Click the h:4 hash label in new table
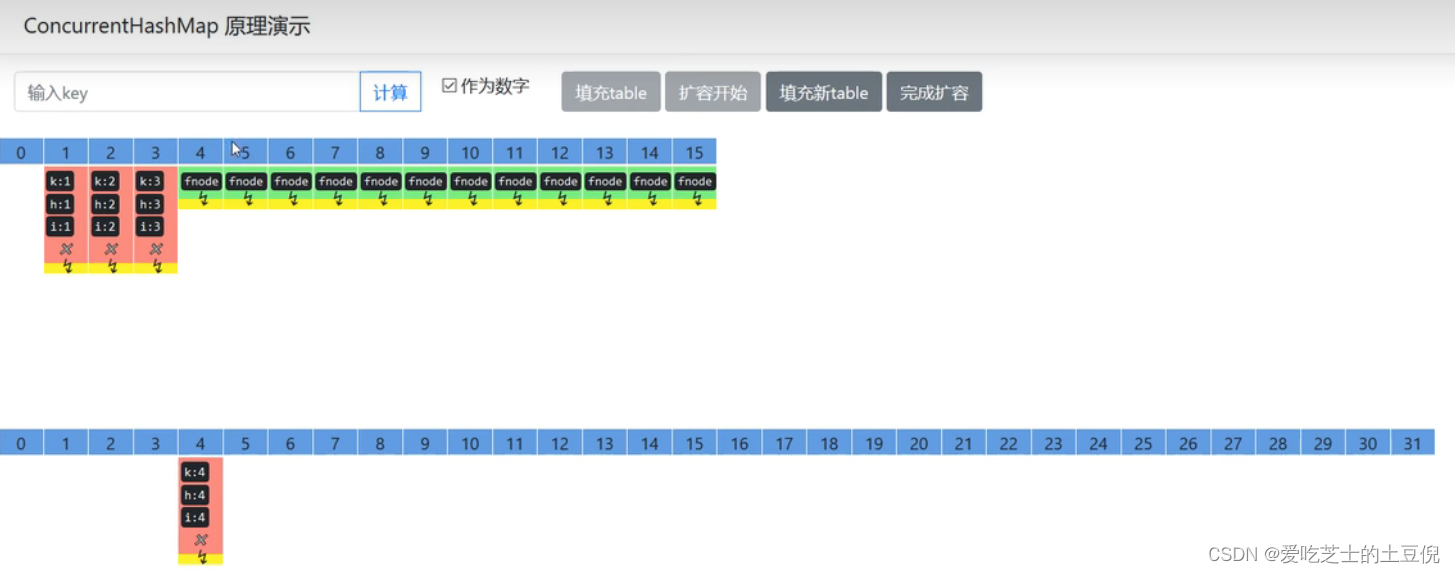 click(x=196, y=495)
